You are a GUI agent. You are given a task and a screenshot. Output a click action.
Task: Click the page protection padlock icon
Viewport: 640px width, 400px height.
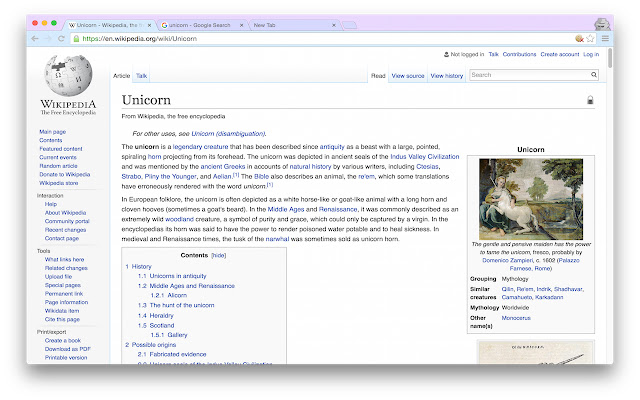pos(590,100)
